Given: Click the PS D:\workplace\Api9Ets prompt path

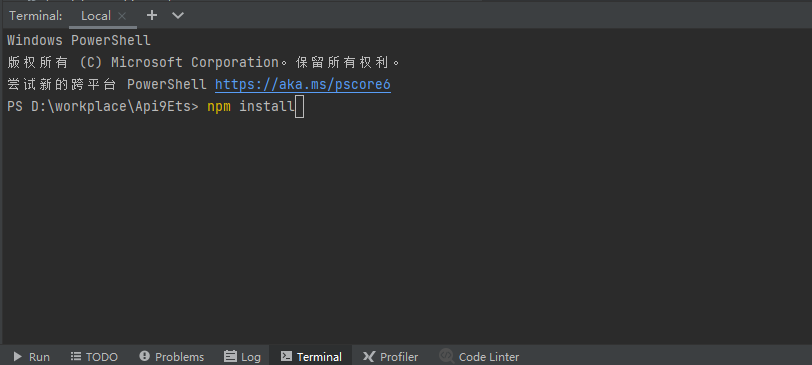Looking at the screenshot, I should 103,107.
